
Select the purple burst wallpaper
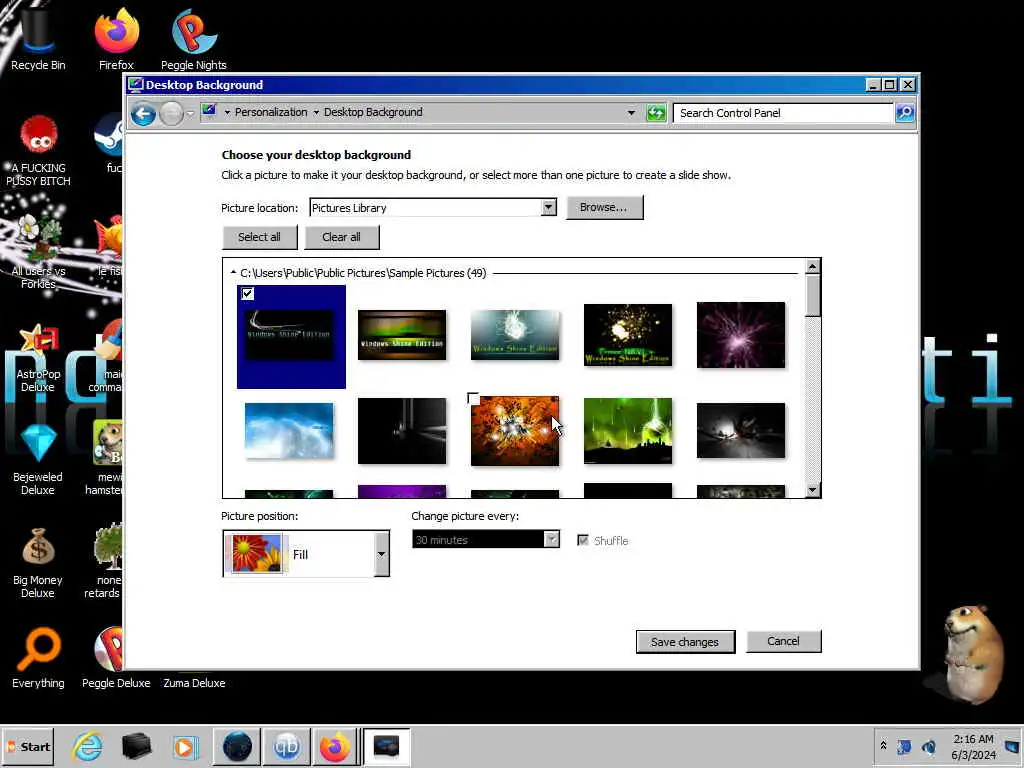coord(741,335)
